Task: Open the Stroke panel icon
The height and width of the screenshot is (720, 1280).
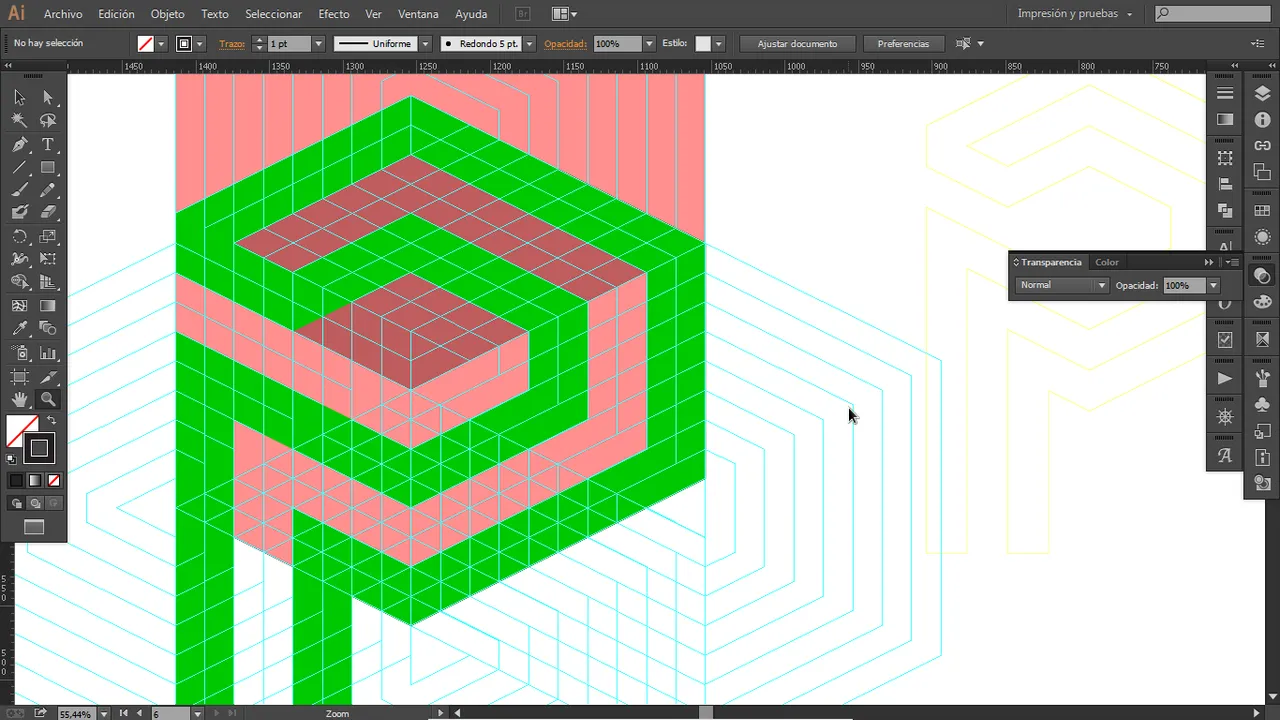Action: tap(1225, 93)
